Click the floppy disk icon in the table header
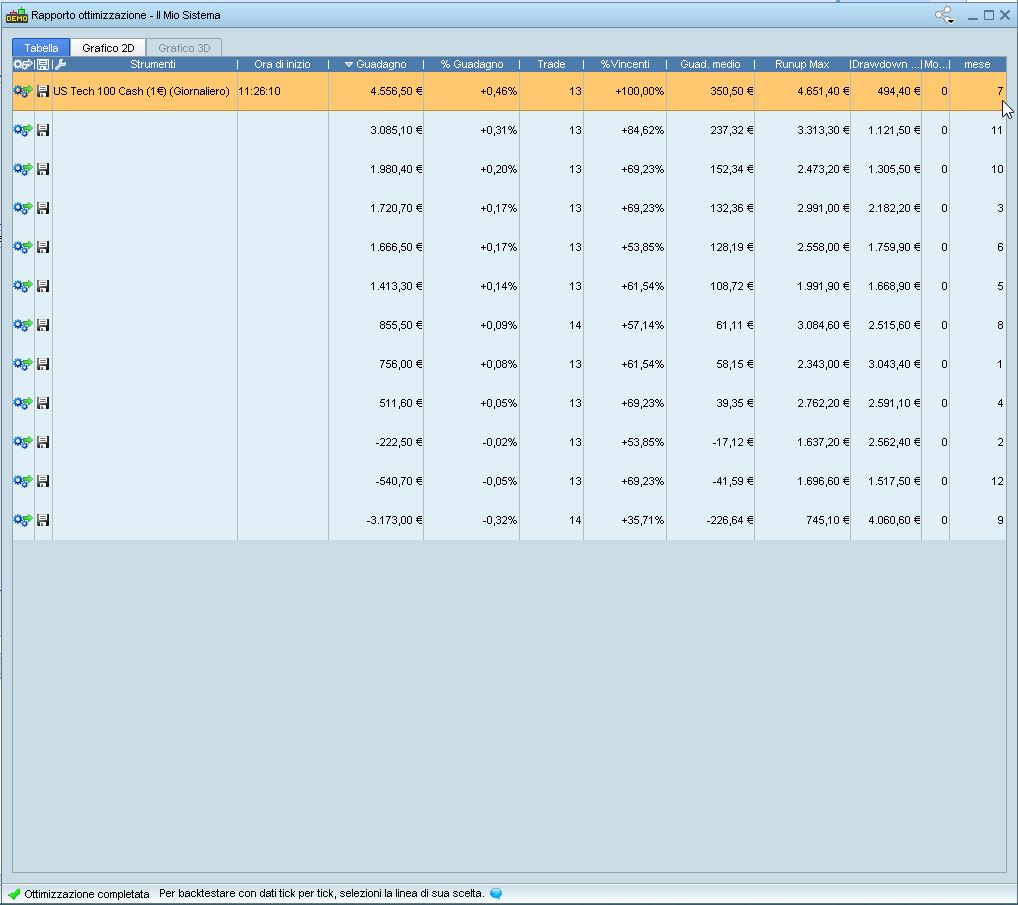The width and height of the screenshot is (1018, 905). (43, 64)
